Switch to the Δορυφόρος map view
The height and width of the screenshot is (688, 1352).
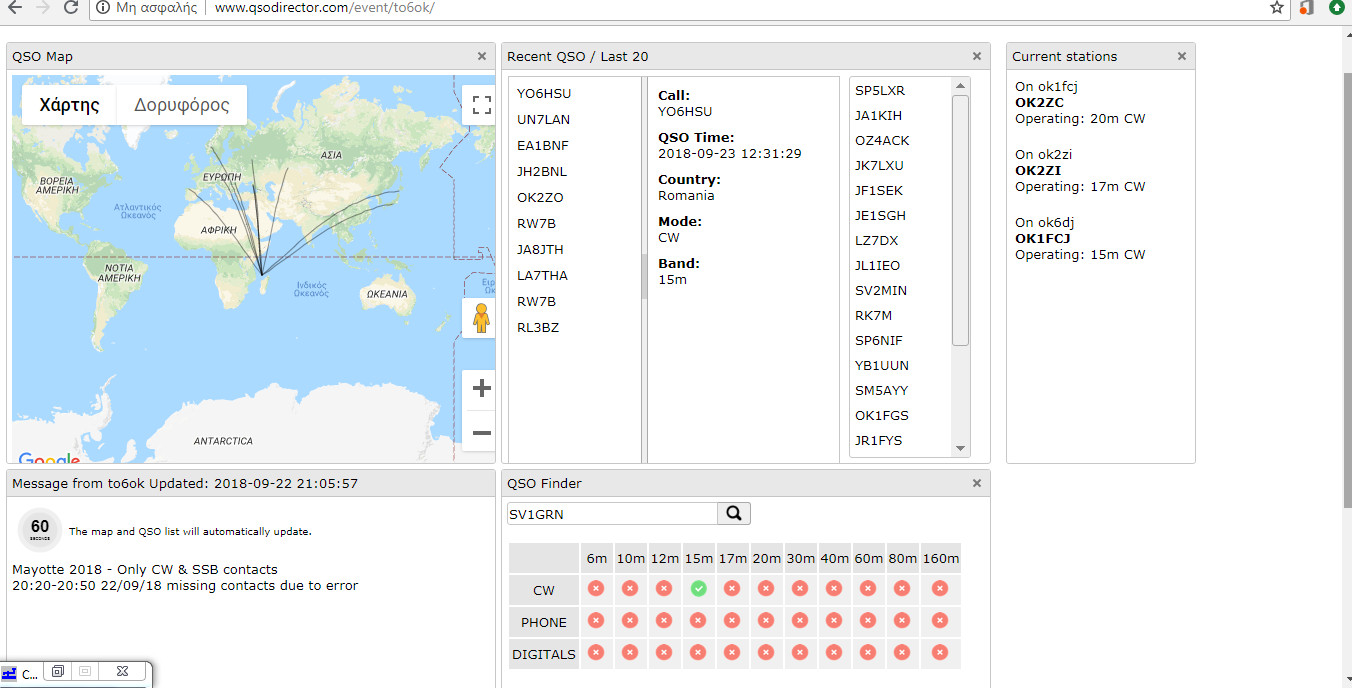[183, 104]
